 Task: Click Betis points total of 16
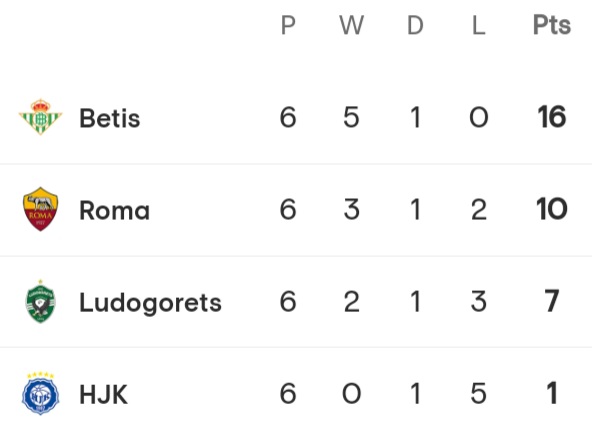pyautogui.click(x=552, y=117)
